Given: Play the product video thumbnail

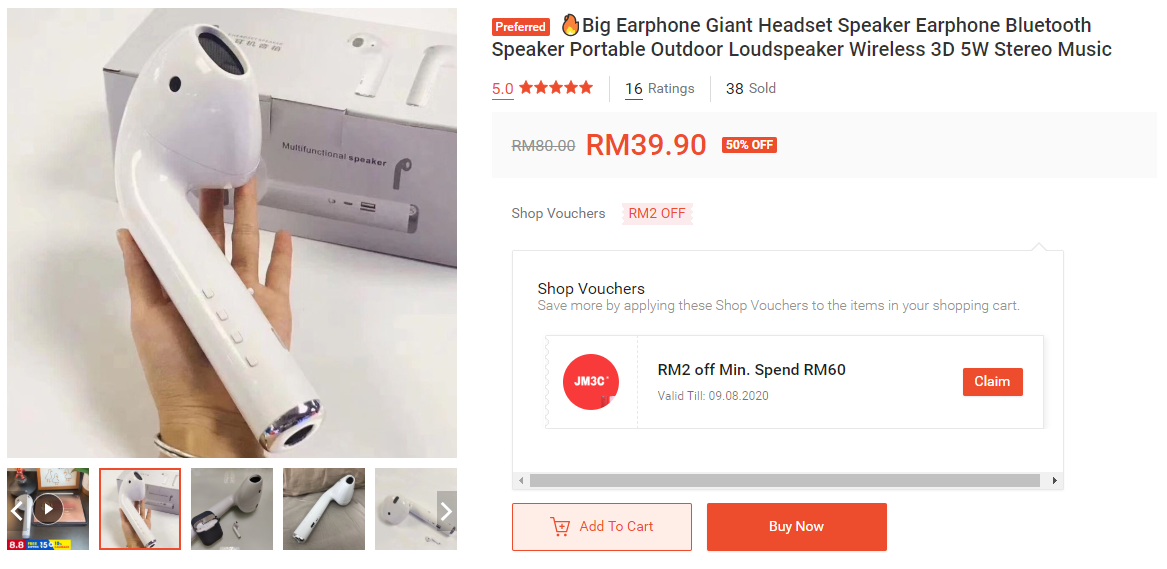Looking at the screenshot, I should [x=48, y=509].
